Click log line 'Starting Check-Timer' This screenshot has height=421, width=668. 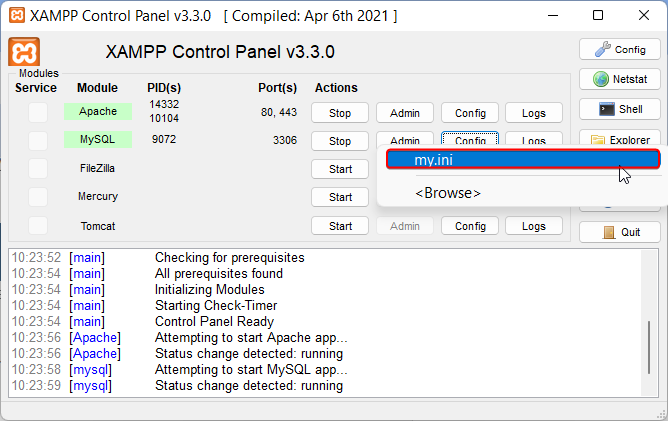click(x=216, y=305)
